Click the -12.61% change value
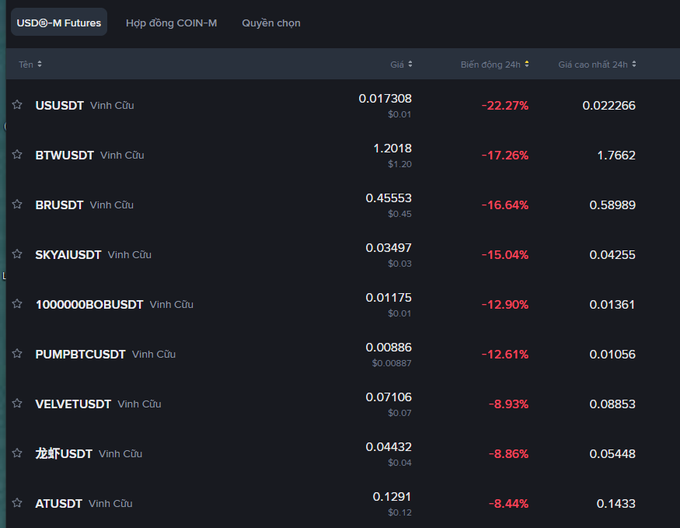 tap(505, 355)
